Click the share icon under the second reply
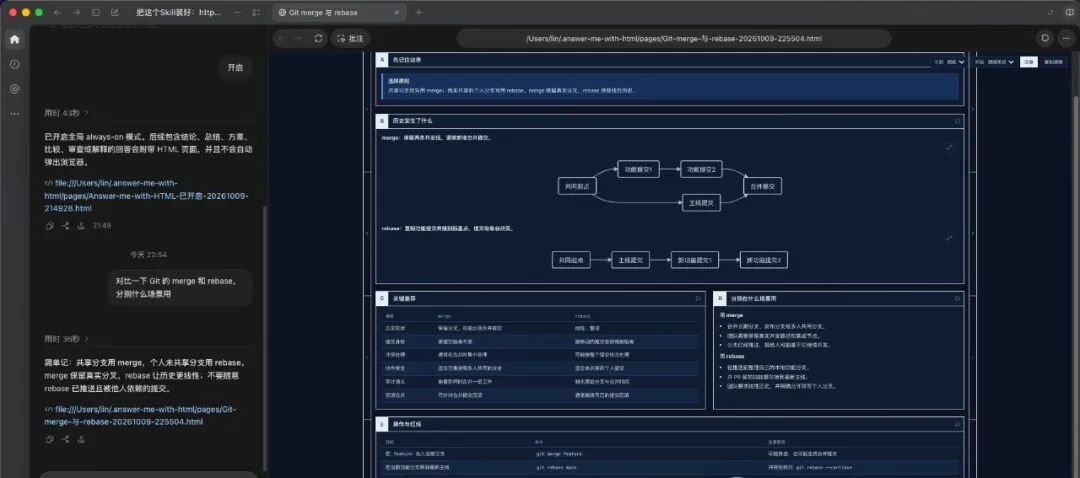 pyautogui.click(x=65, y=439)
